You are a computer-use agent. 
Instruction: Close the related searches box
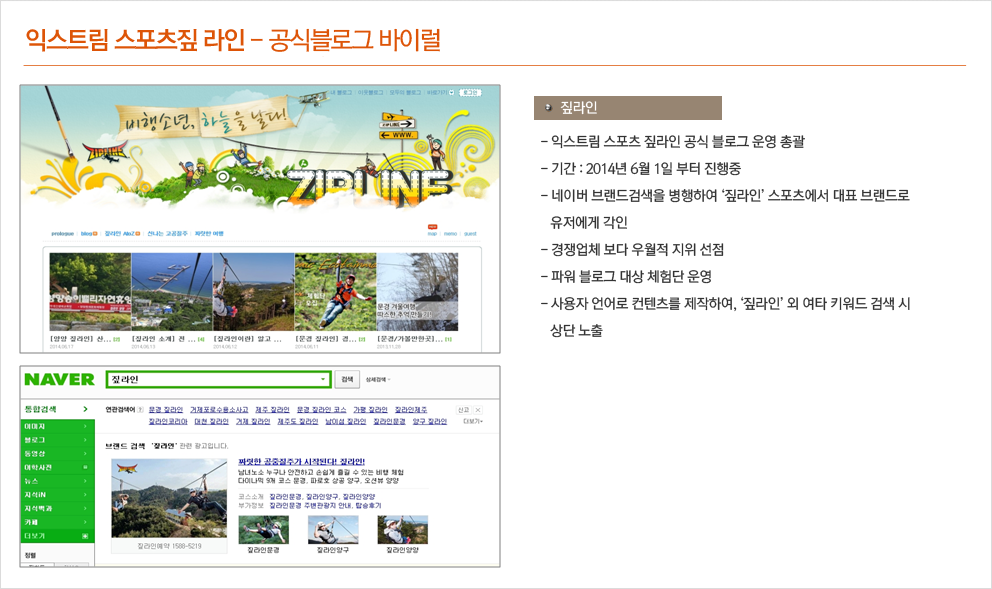(478, 410)
